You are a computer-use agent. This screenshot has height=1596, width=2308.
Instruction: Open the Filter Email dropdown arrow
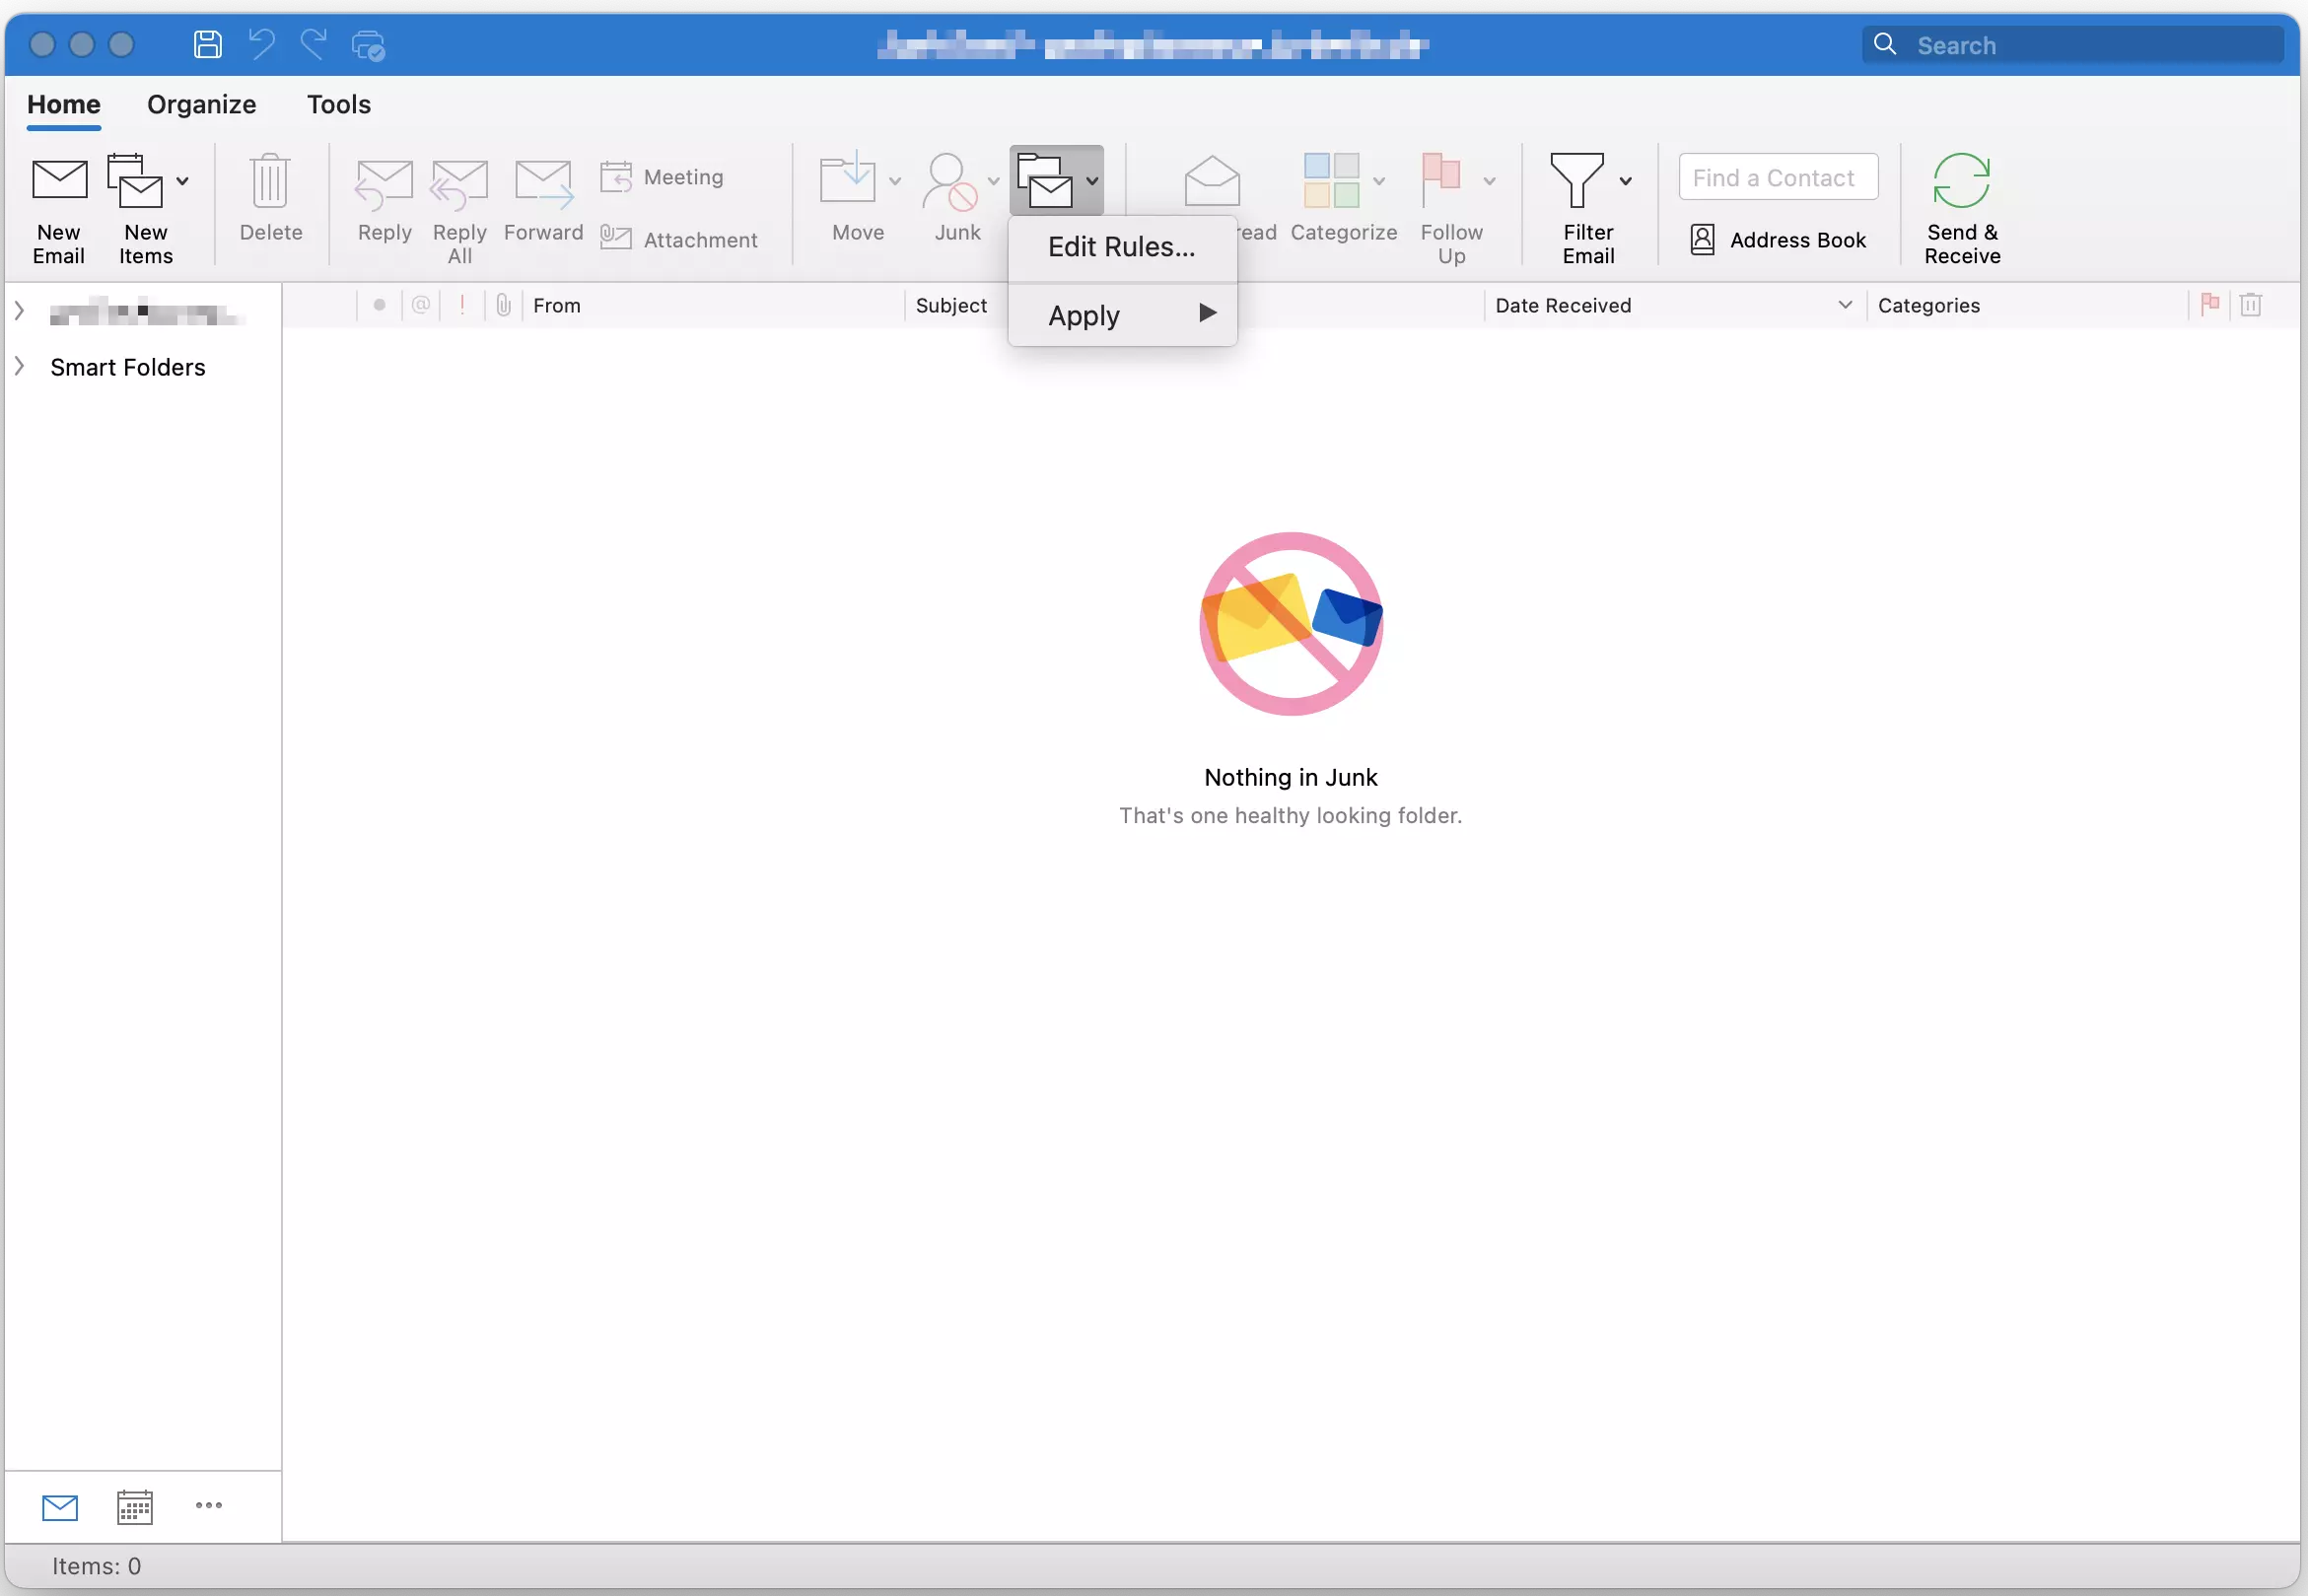[1626, 181]
